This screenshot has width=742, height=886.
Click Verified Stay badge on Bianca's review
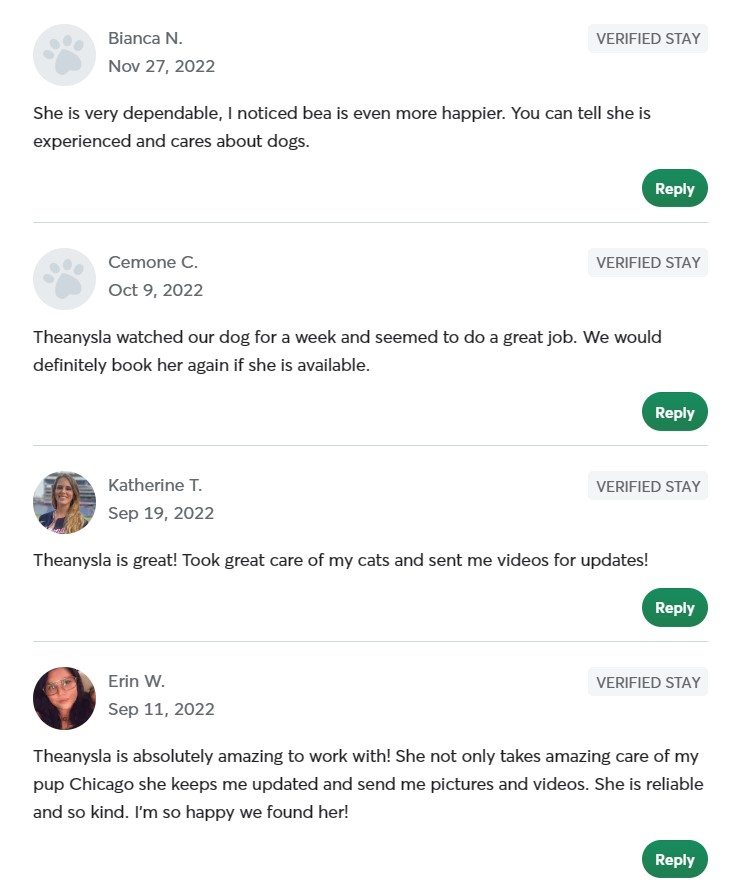648,39
